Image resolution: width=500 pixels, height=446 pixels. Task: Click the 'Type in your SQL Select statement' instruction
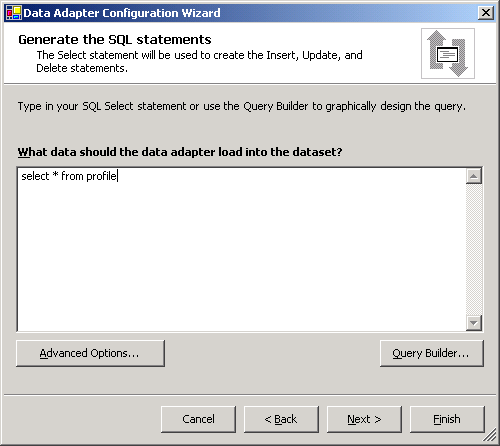tap(242, 106)
